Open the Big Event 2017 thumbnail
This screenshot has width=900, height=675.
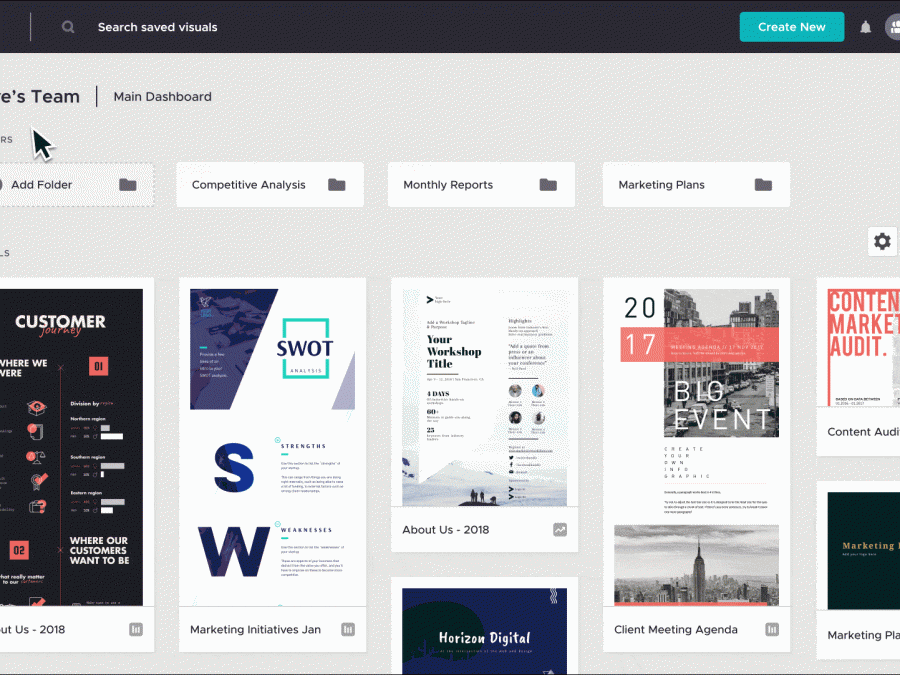click(x=696, y=447)
